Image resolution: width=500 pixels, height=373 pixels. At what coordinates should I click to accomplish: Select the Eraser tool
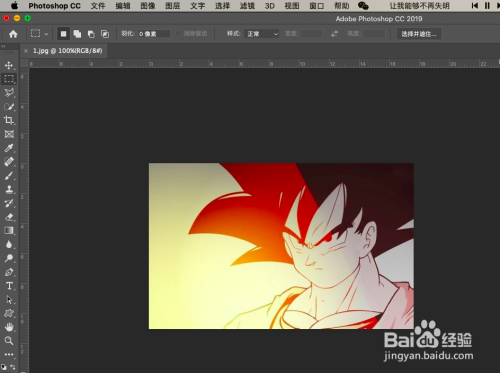(x=9, y=217)
